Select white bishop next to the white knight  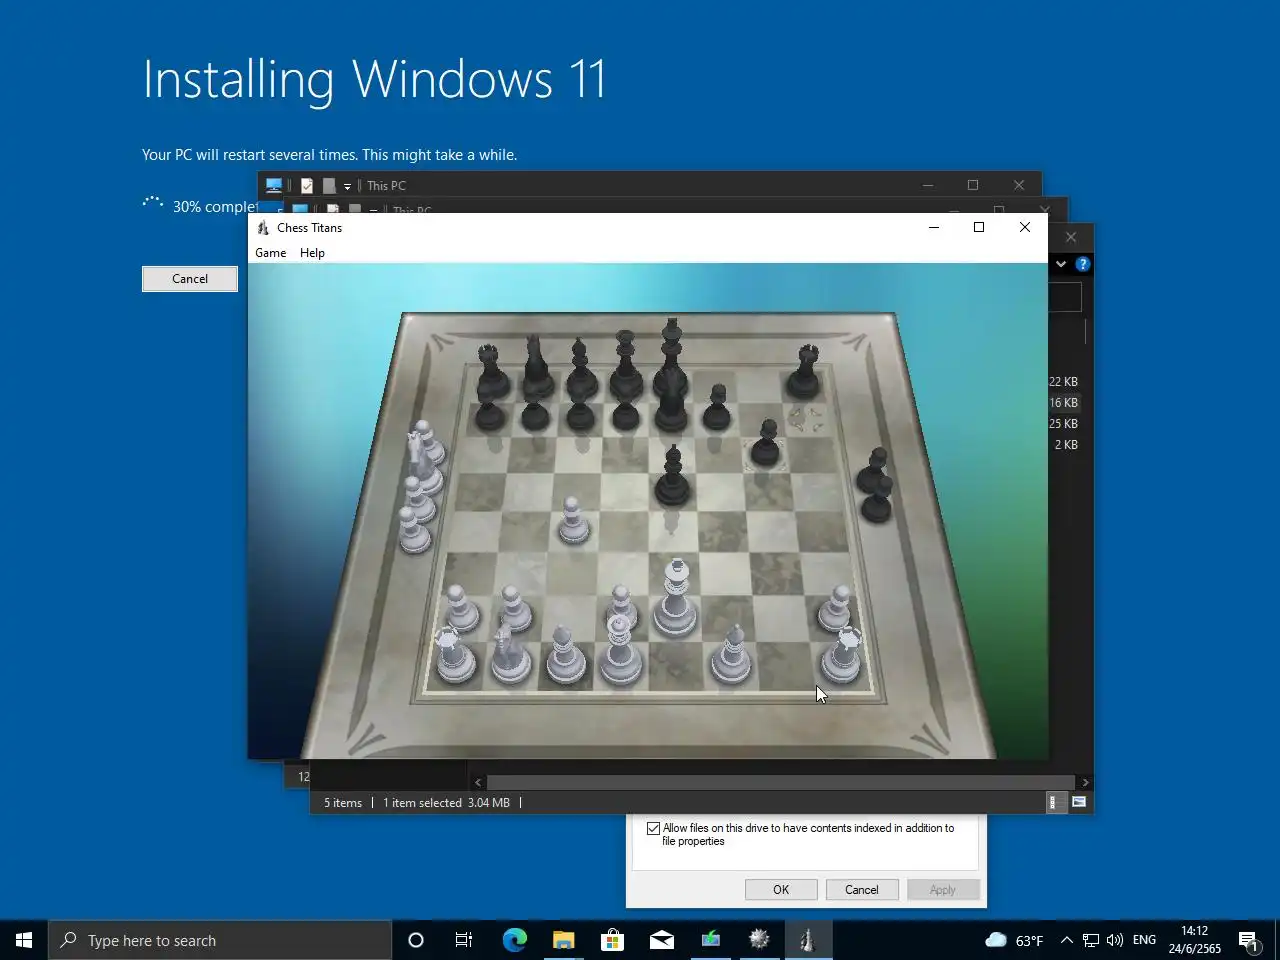(x=565, y=655)
